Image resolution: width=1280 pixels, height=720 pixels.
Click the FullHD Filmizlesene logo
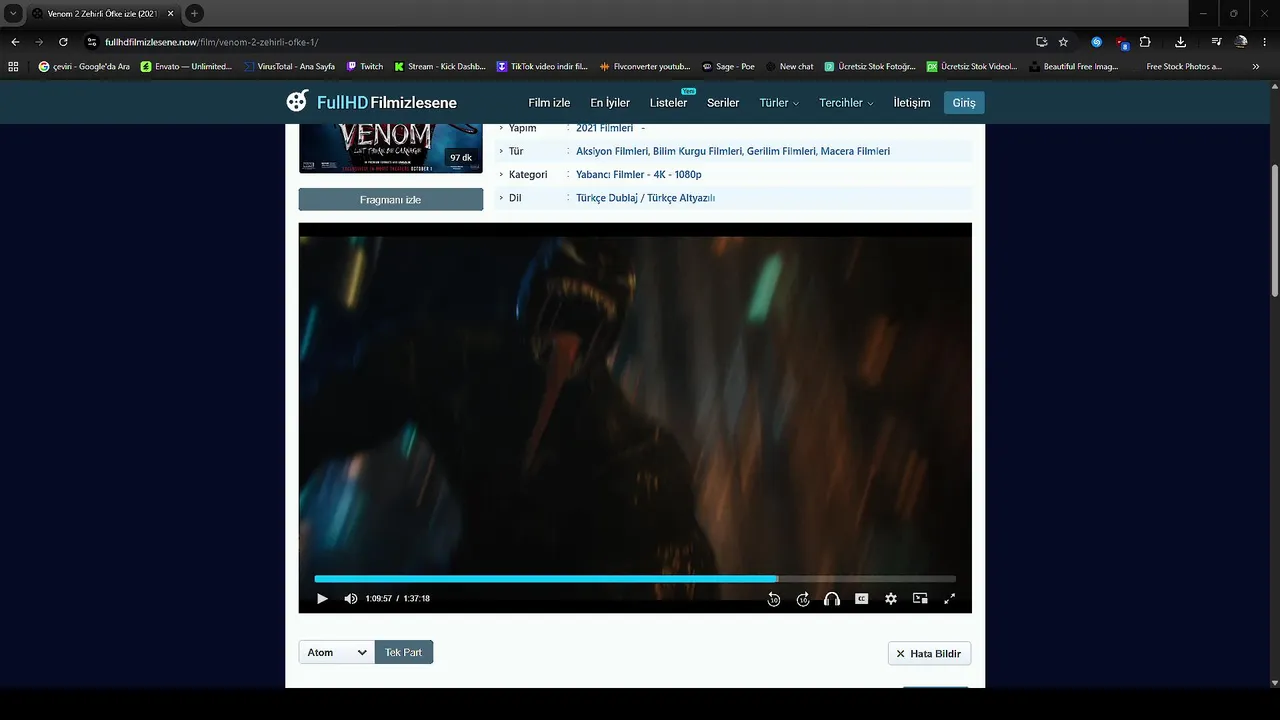[x=371, y=102]
